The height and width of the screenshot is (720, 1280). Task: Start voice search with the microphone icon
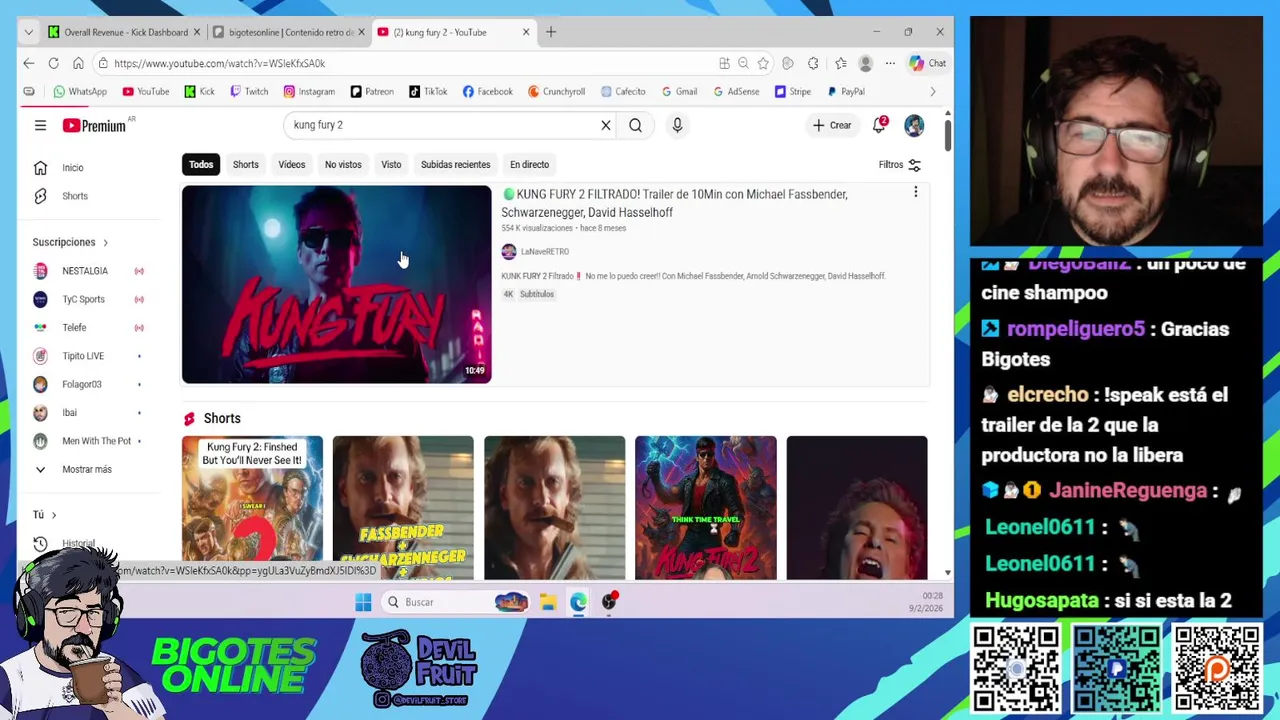(x=677, y=125)
